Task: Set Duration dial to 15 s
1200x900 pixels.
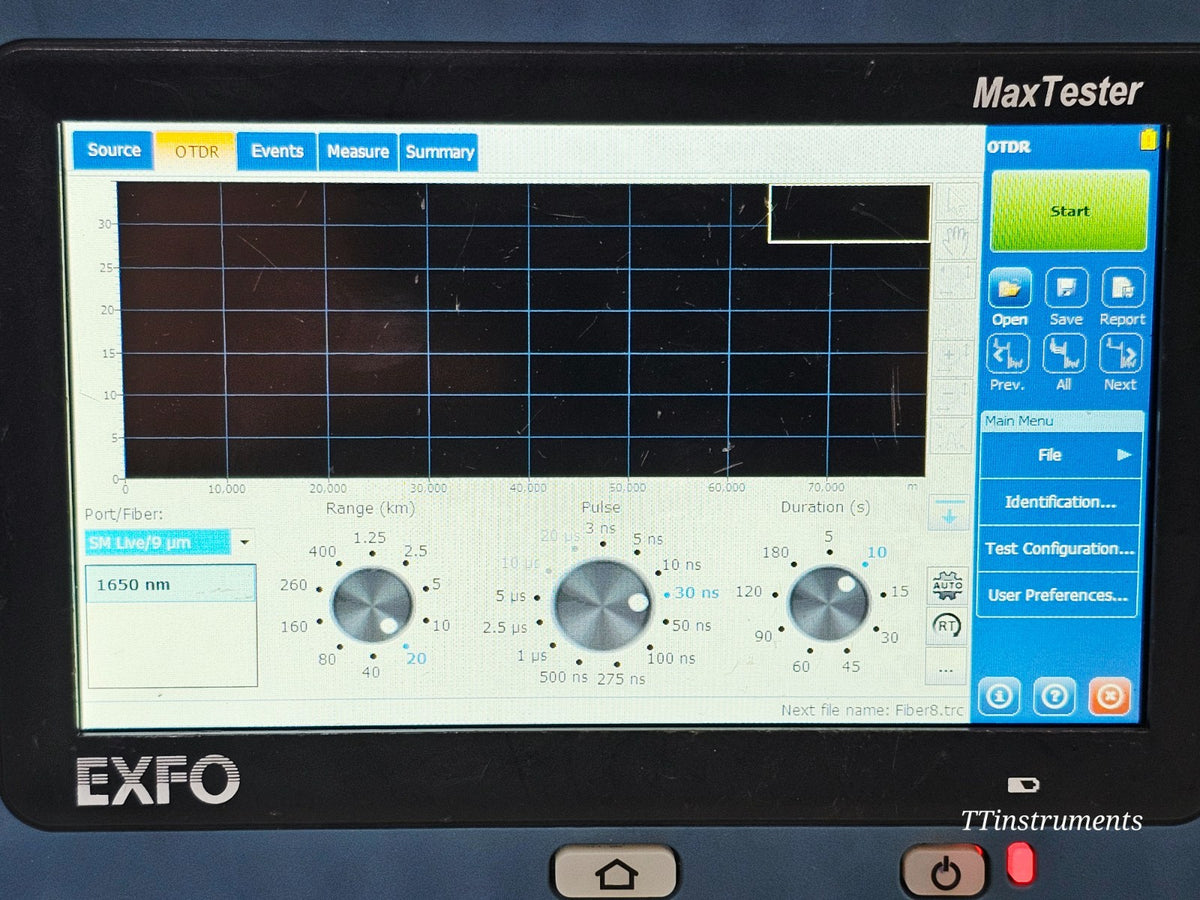Action: pyautogui.click(x=900, y=591)
